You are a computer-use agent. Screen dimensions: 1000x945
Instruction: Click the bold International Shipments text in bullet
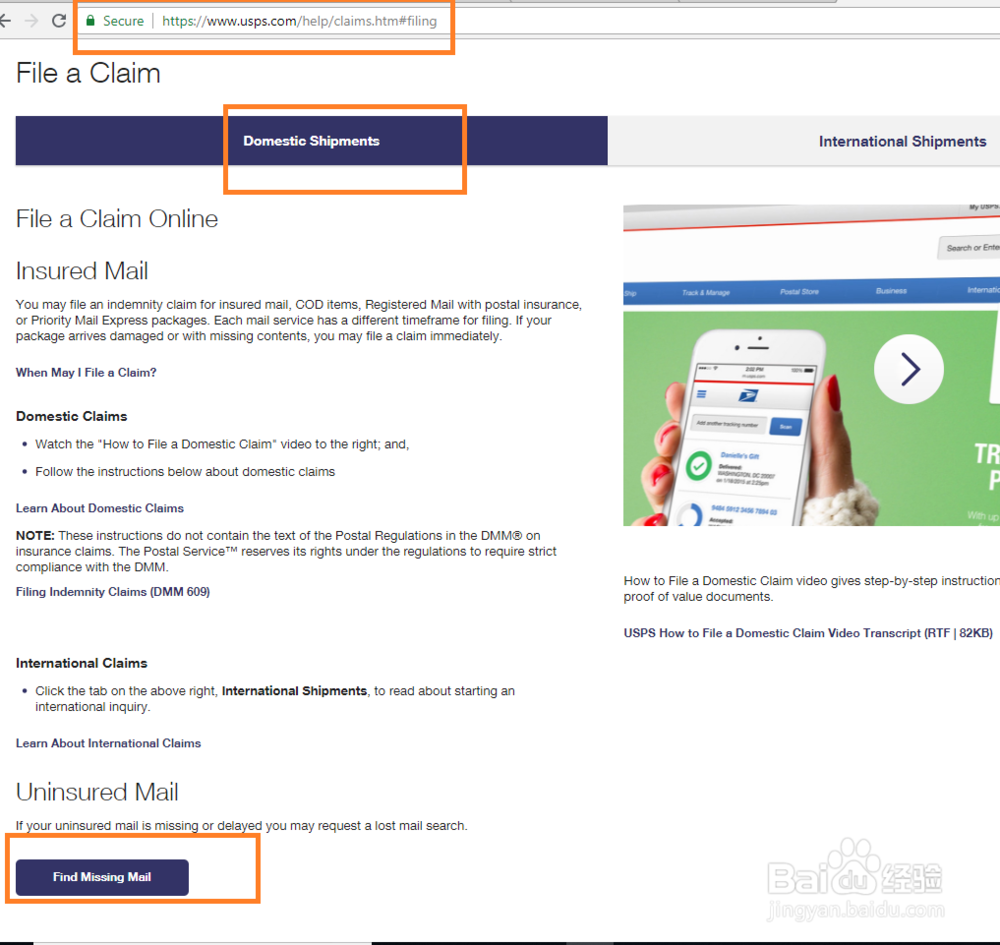294,691
